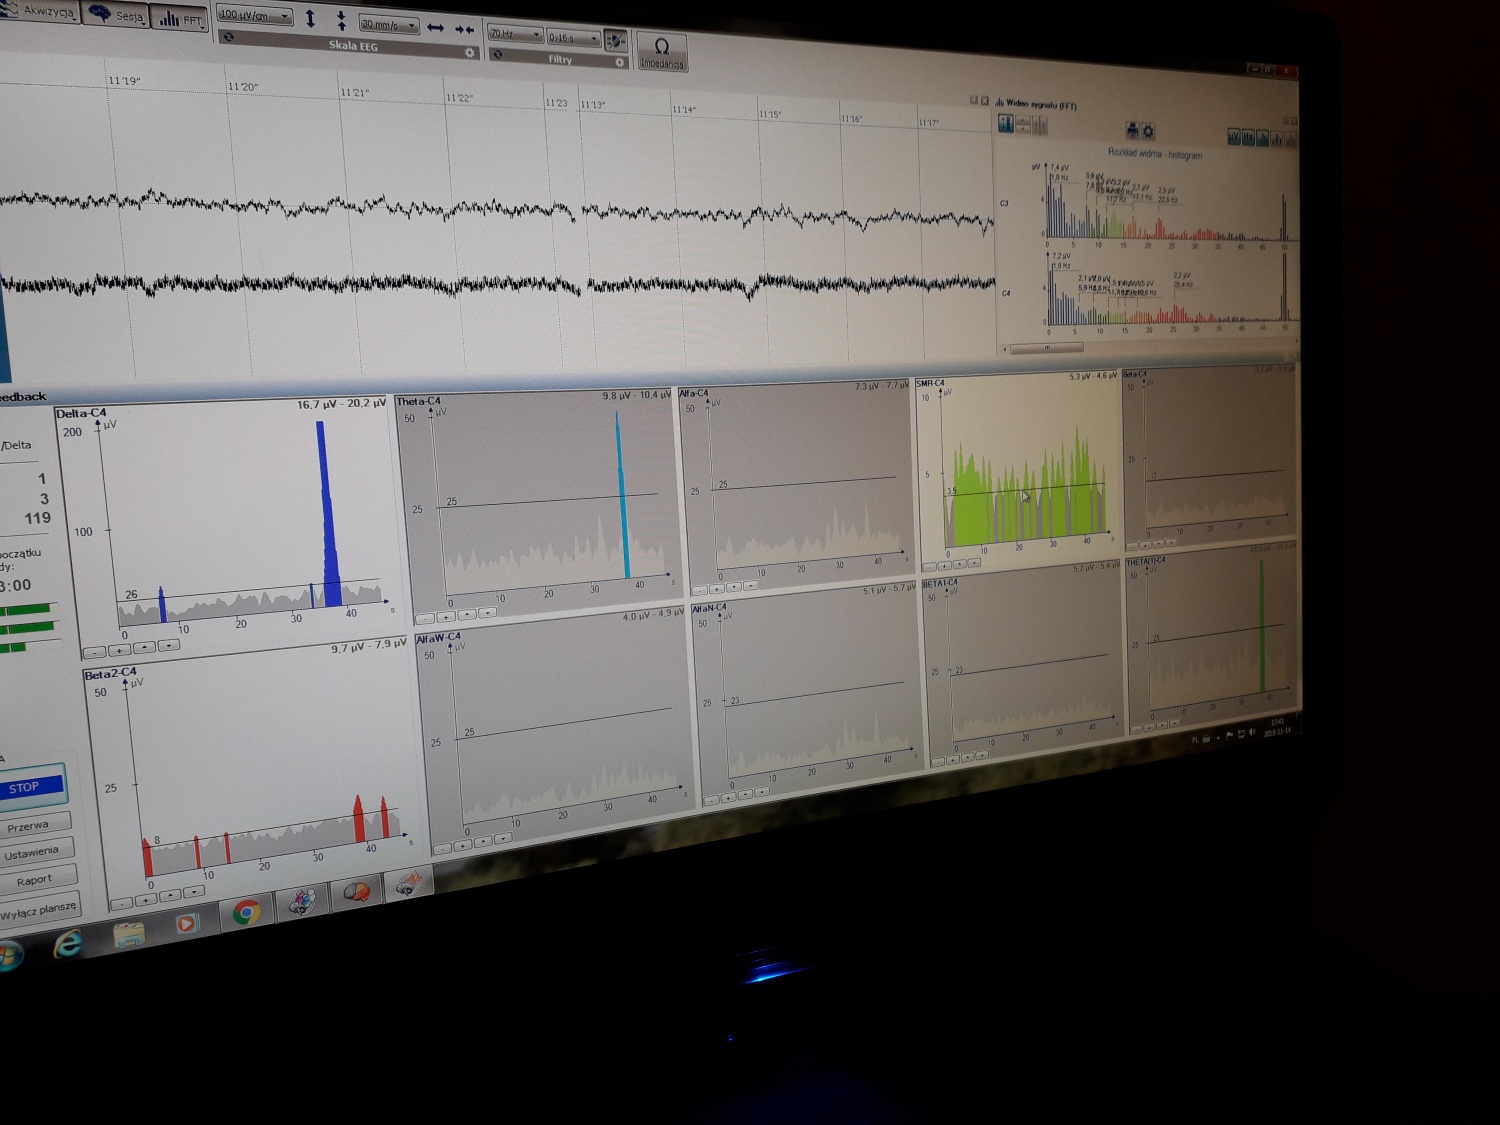
Task: Click down arrow under Delta-C4 chart
Action: click(168, 646)
